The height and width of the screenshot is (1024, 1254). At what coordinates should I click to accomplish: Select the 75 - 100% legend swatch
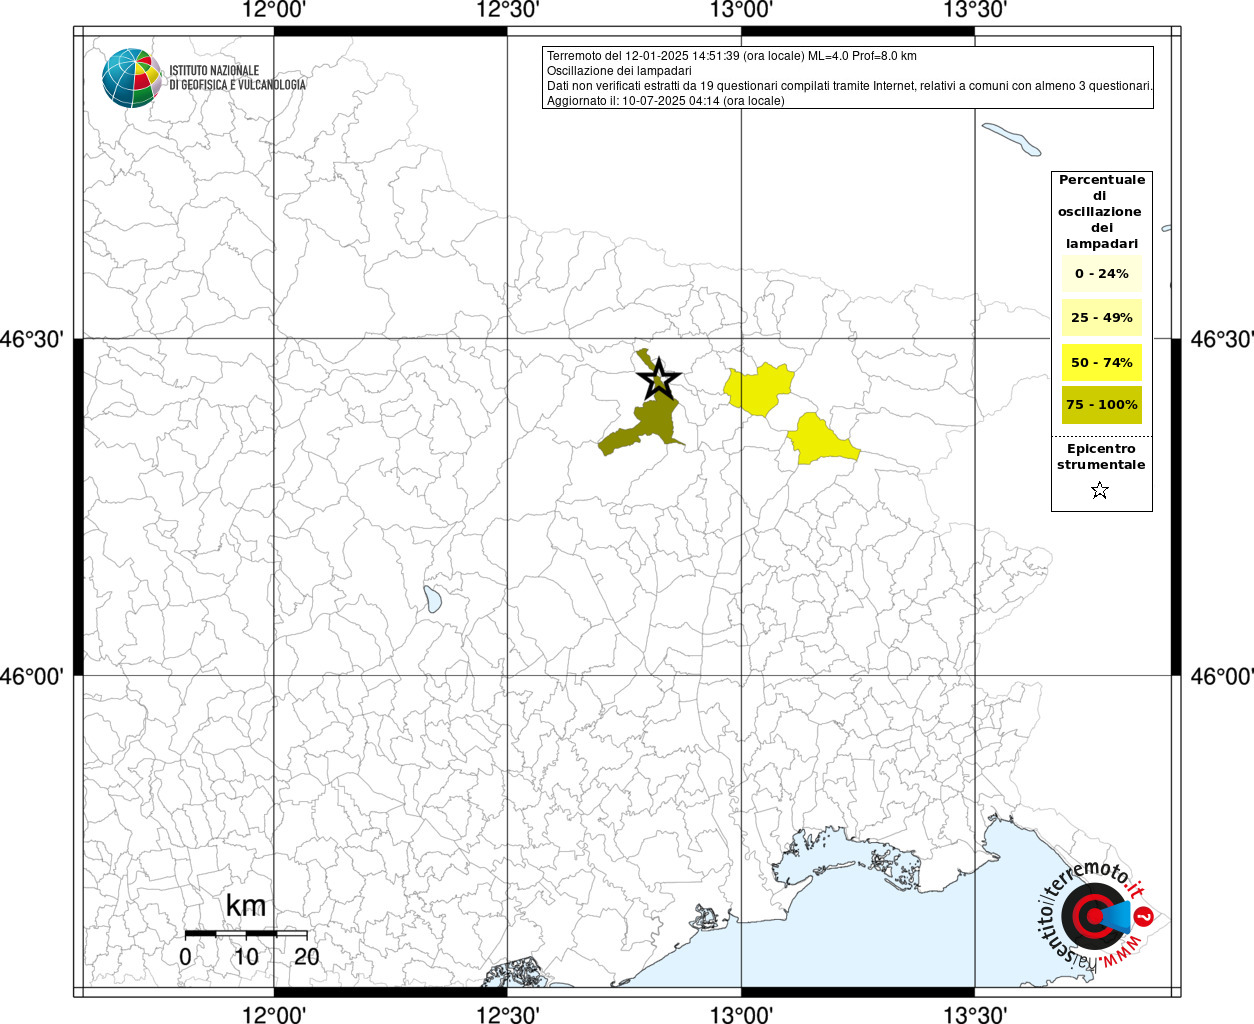[1102, 405]
